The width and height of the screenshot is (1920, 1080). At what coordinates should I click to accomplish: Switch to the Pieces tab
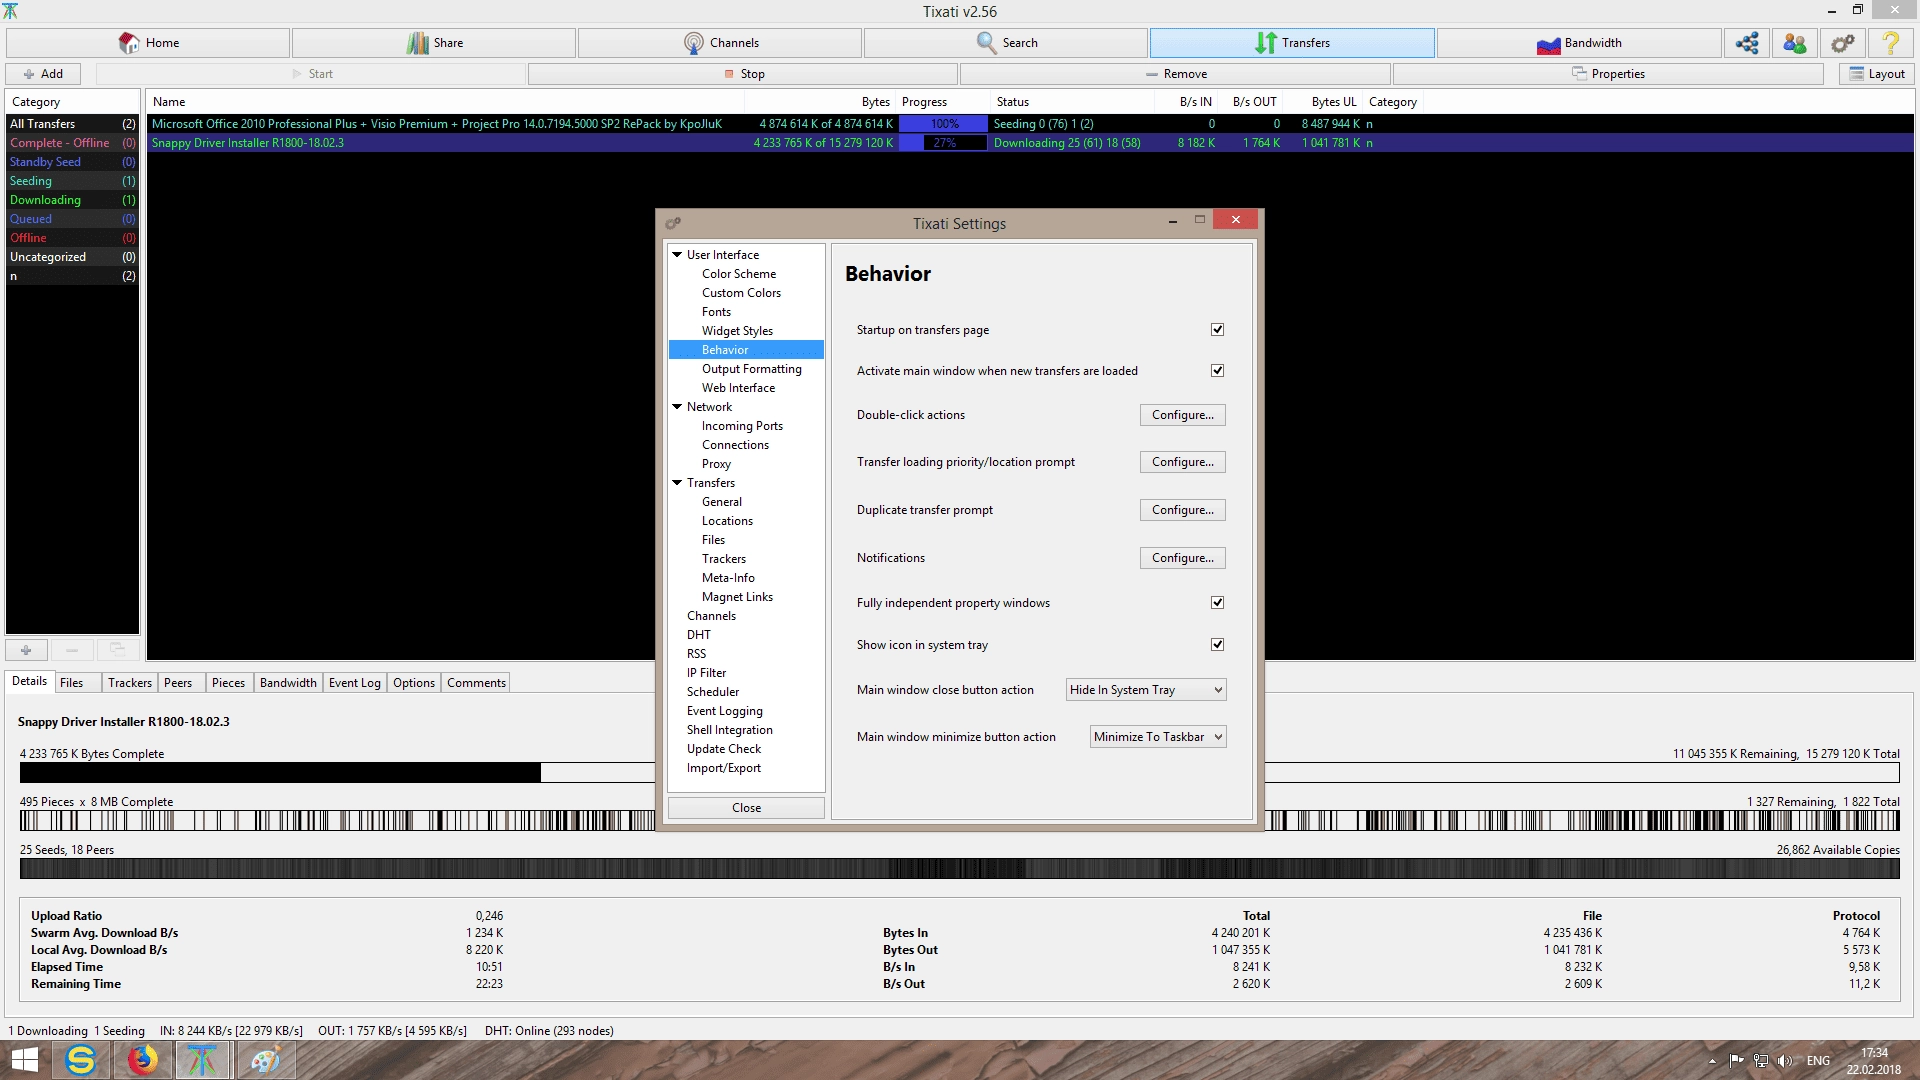click(228, 682)
